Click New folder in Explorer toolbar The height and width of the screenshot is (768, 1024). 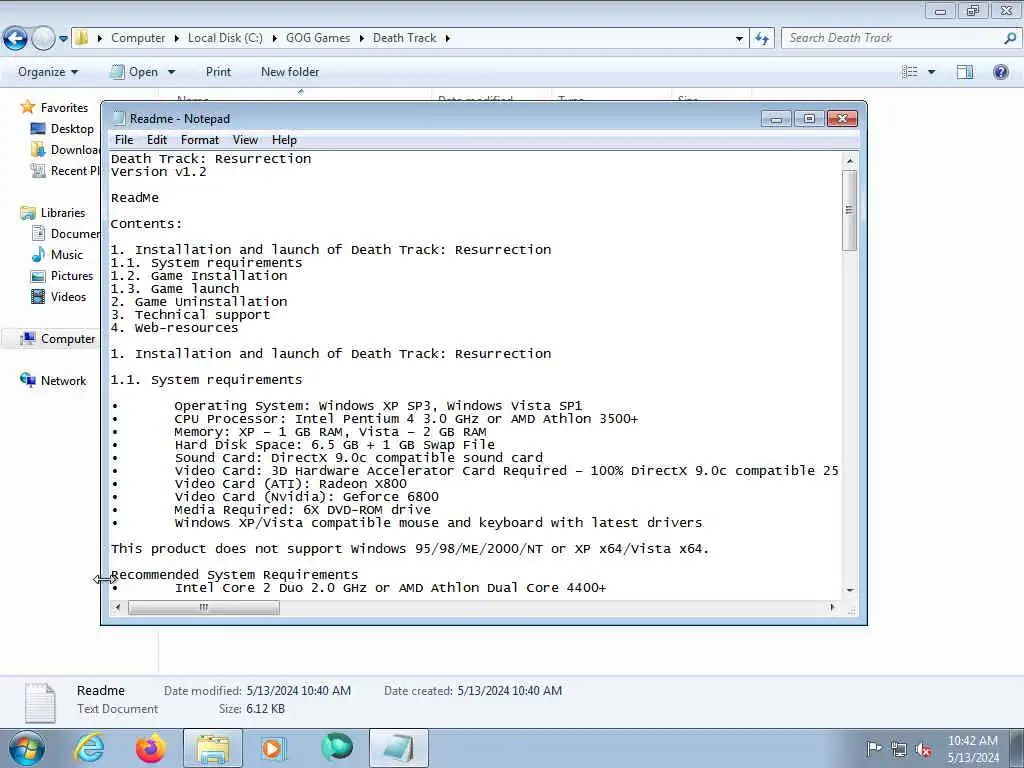pos(290,72)
